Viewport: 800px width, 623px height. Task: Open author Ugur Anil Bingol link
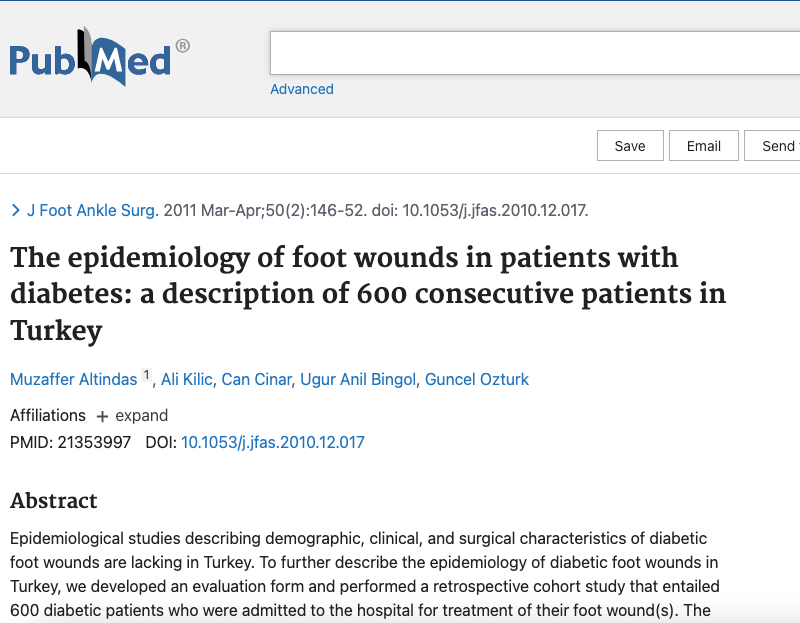point(358,379)
